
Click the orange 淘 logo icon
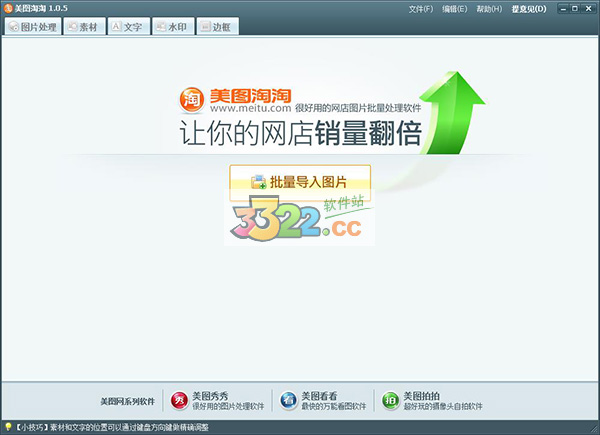tap(192, 100)
